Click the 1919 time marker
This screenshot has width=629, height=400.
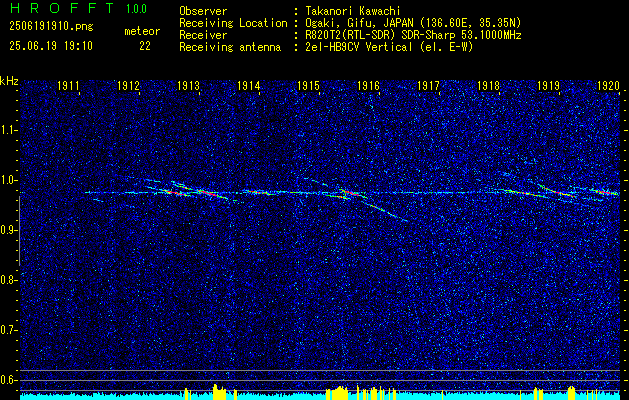click(x=548, y=86)
